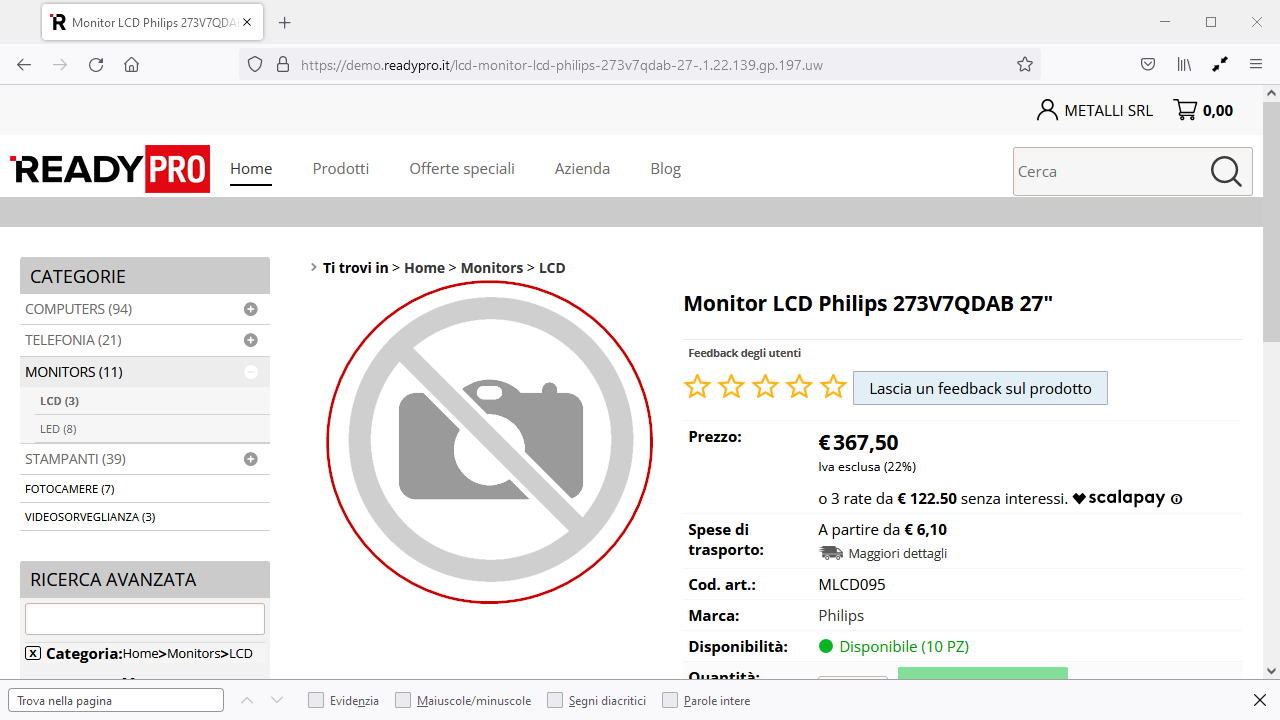Close the find-in-page bar

1260,700
